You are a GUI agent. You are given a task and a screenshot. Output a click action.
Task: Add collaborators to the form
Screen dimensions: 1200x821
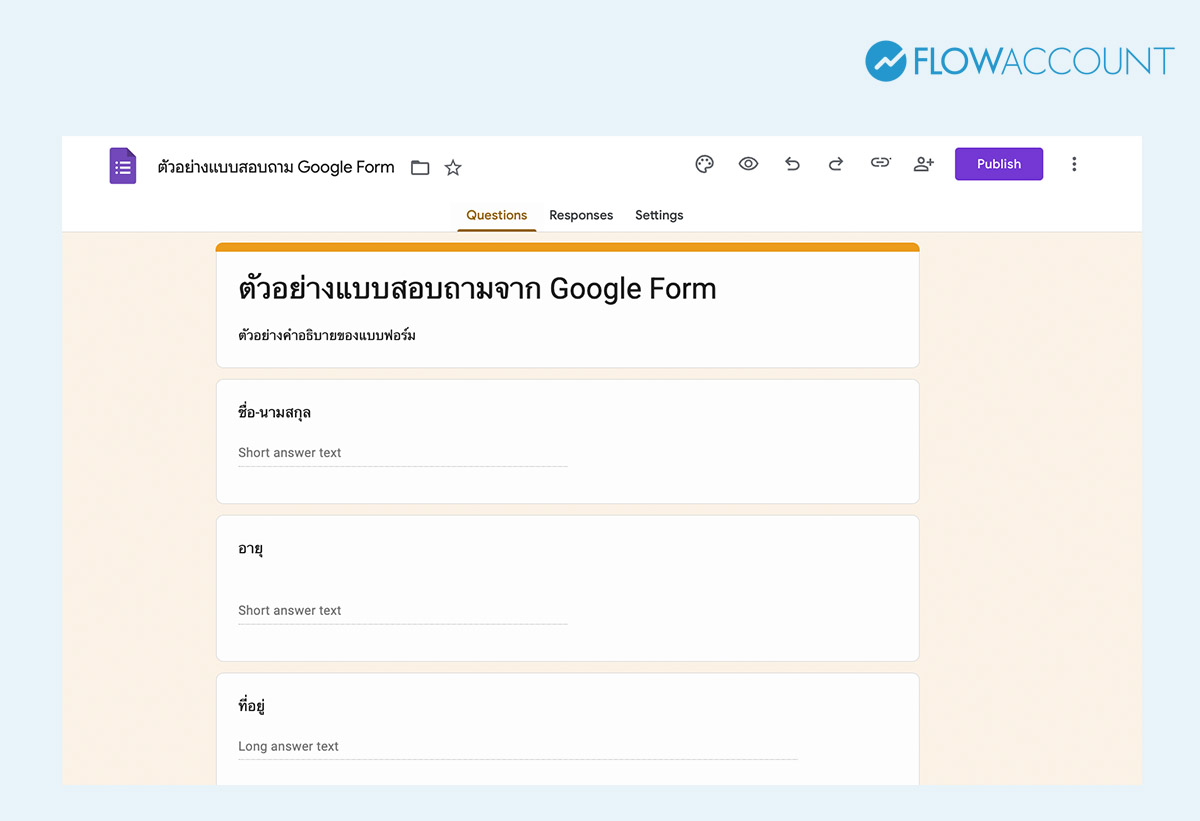(x=923, y=163)
